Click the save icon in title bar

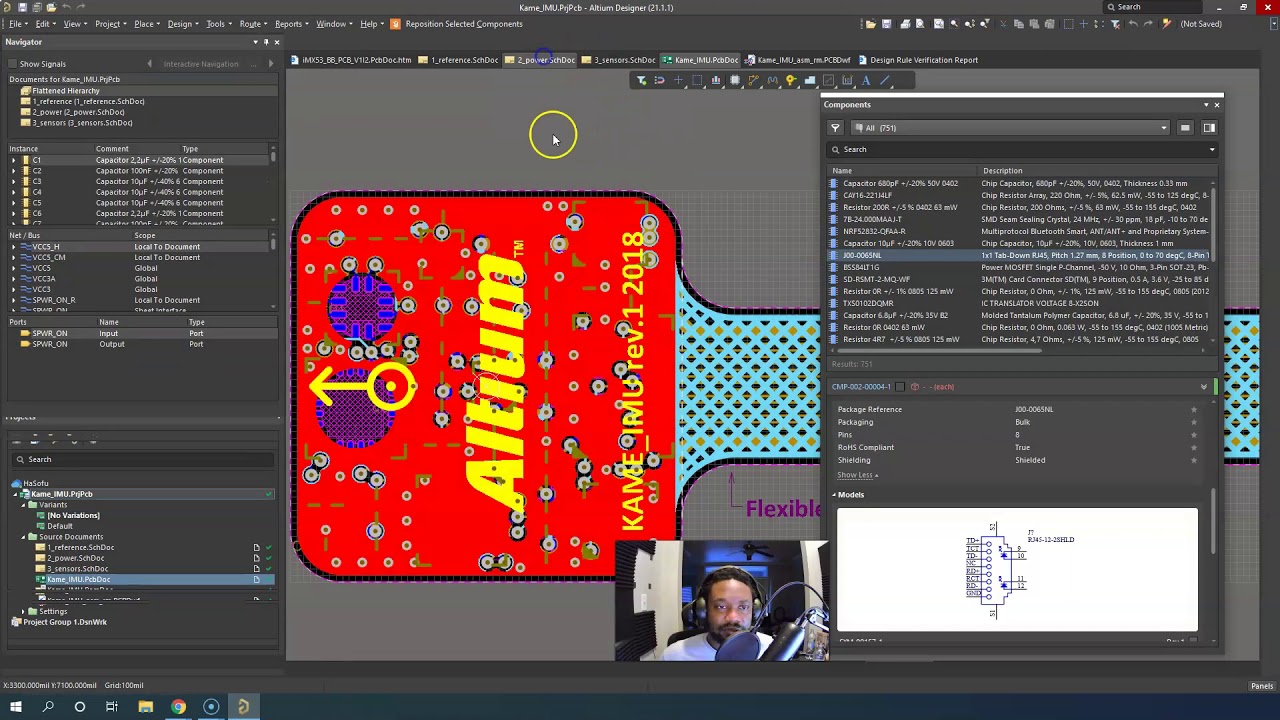pyautogui.click(x=22, y=7)
